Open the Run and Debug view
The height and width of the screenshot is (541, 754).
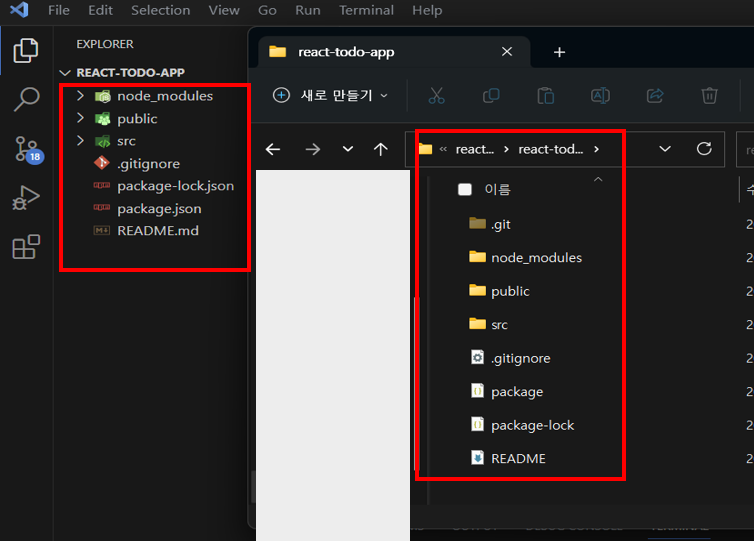[x=25, y=198]
